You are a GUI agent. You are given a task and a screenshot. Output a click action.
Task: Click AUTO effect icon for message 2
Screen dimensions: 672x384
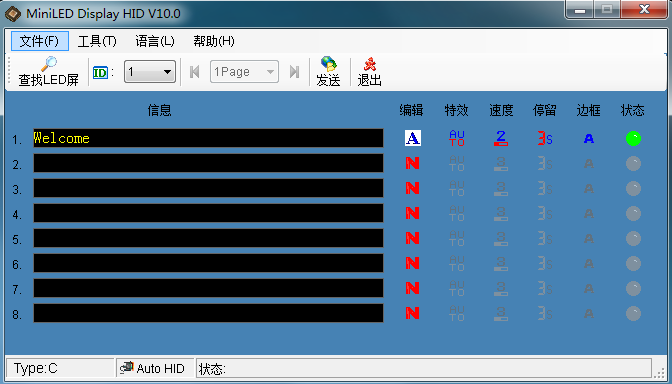(x=457, y=163)
